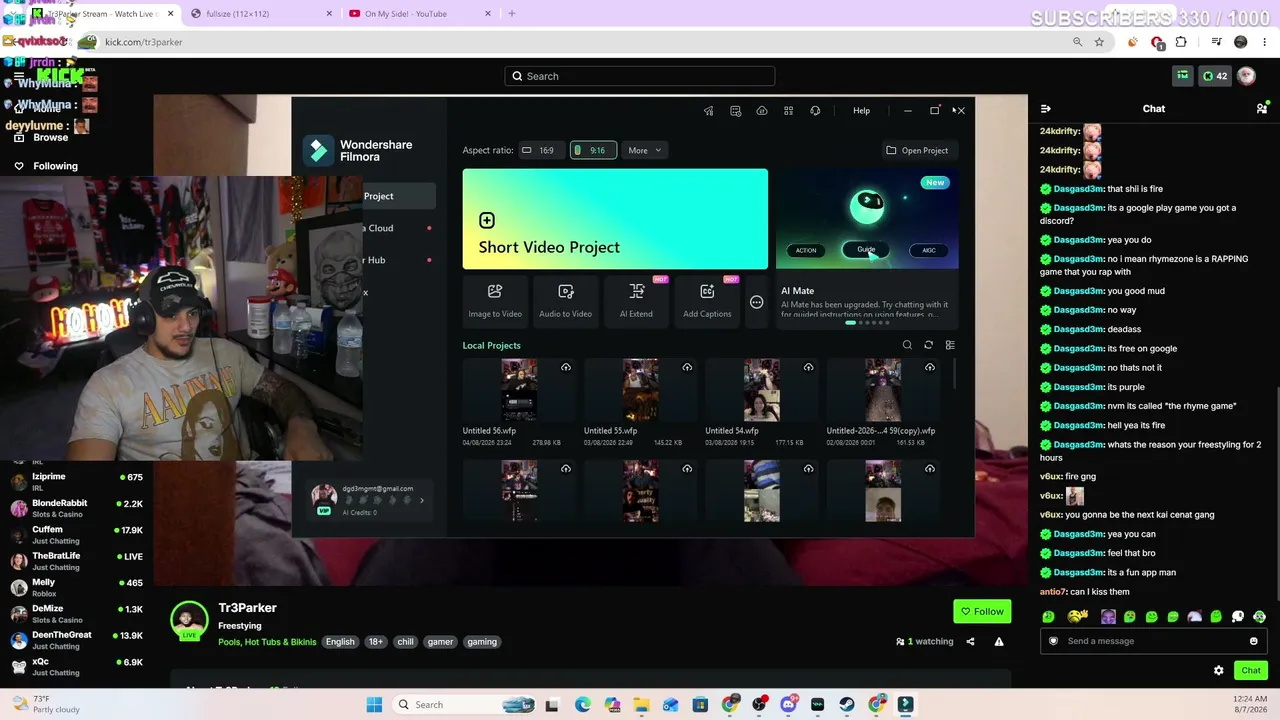Screen dimensions: 1280x720
Task: Open BlondeRabbit channel in sidebar
Action: click(77, 508)
